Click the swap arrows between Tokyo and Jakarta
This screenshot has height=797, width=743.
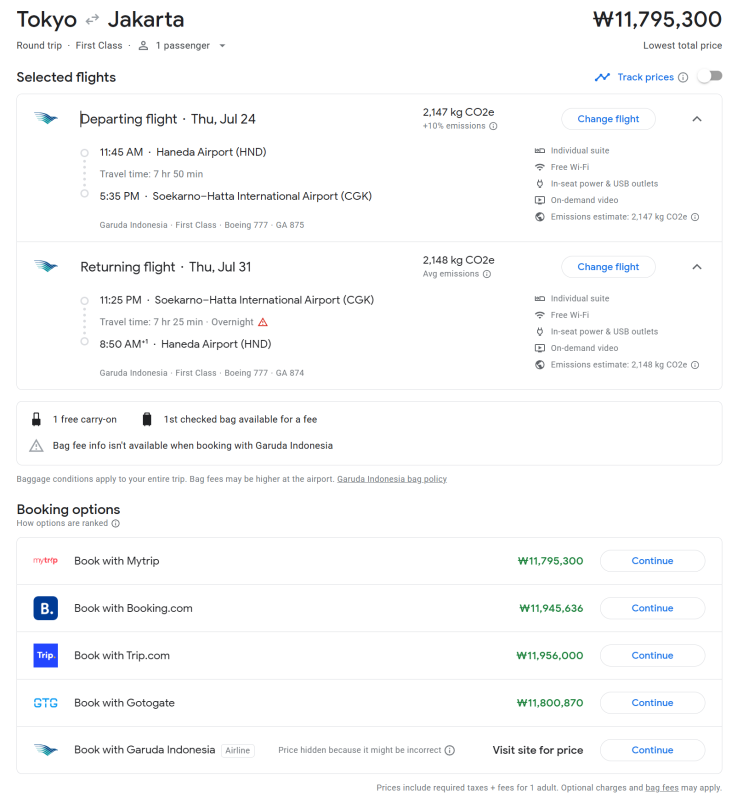tap(92, 20)
